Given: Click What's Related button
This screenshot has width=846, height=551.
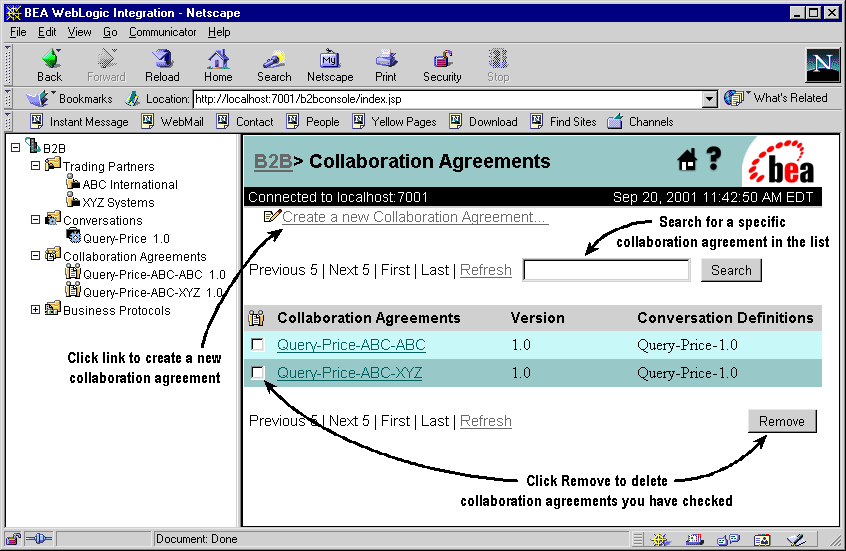Looking at the screenshot, I should coord(776,98).
